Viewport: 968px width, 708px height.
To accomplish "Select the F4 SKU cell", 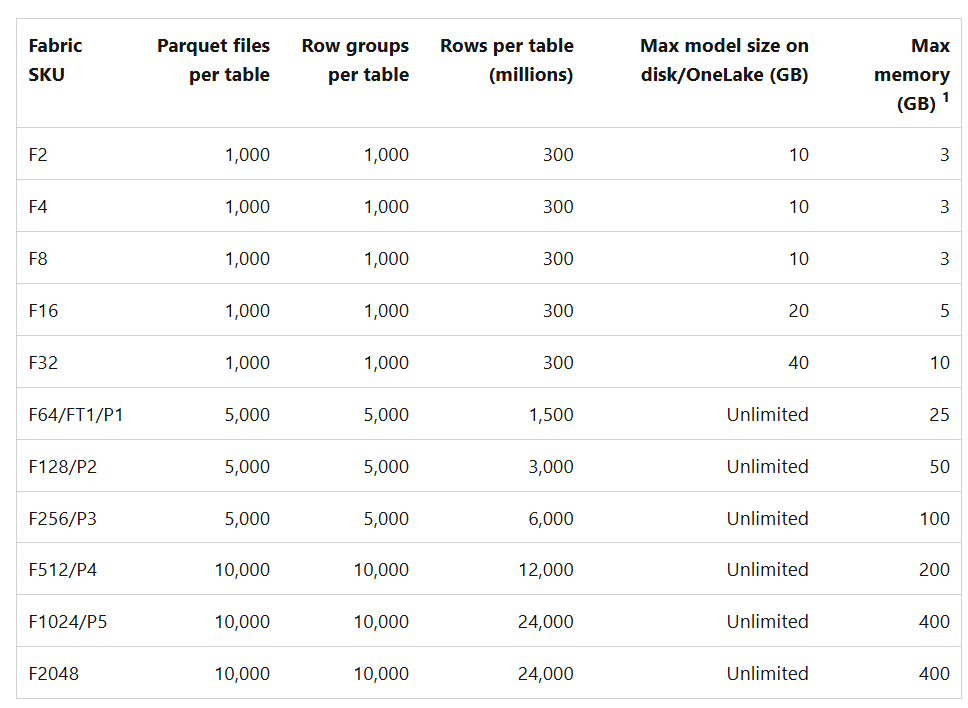I will point(39,207).
